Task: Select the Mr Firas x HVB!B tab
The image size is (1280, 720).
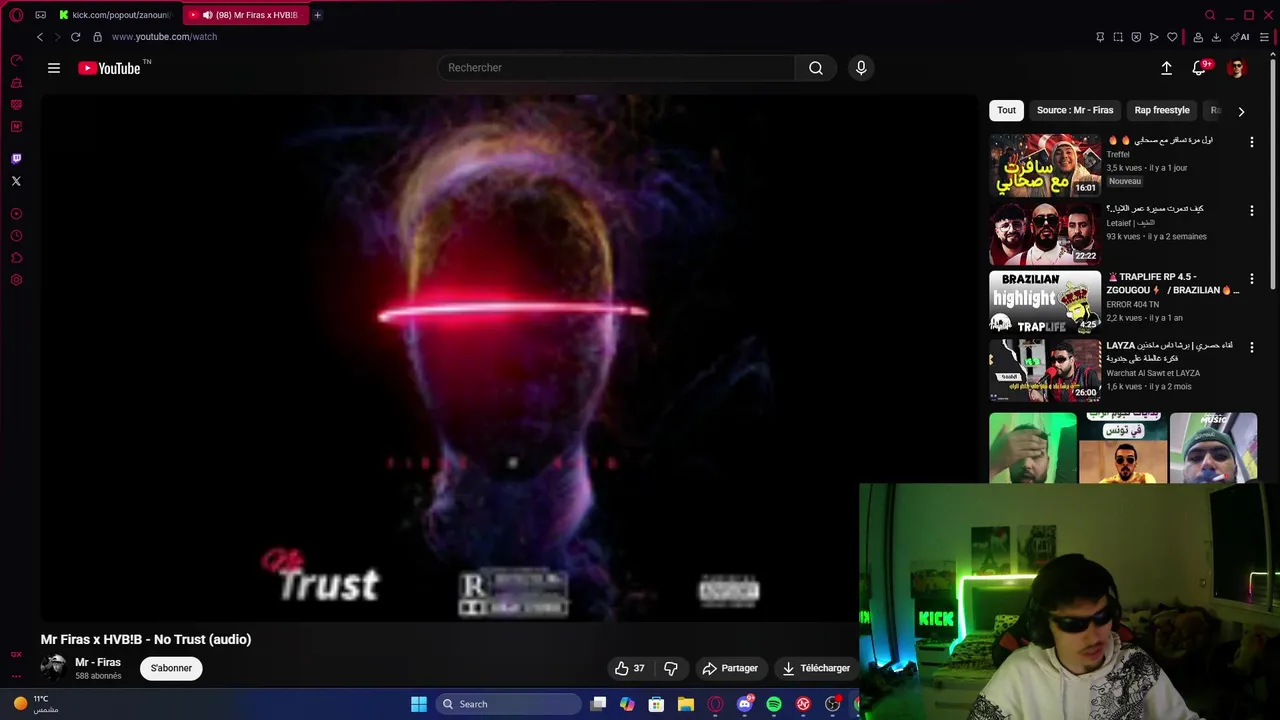Action: click(x=245, y=15)
